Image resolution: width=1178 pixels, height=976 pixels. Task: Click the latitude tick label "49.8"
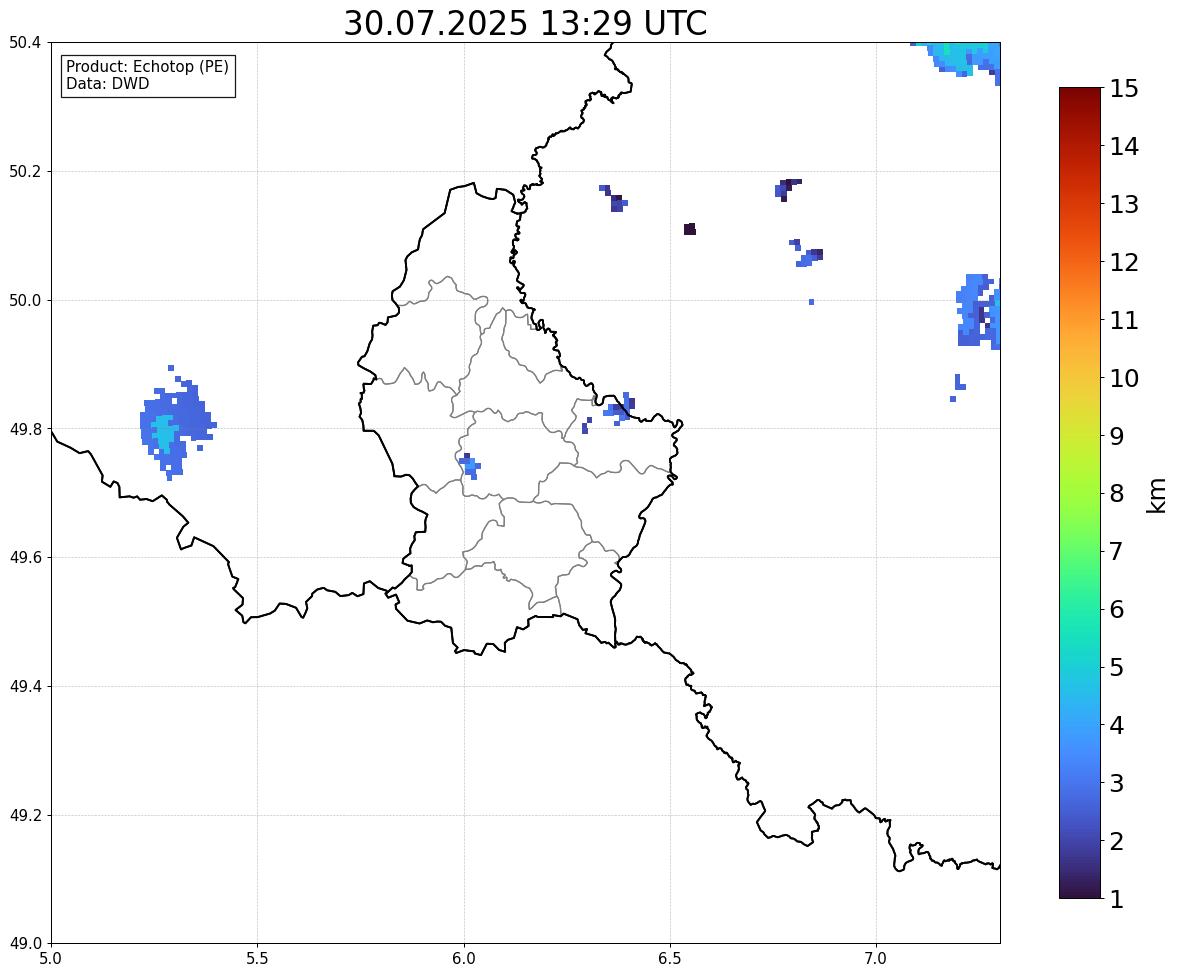[25, 429]
